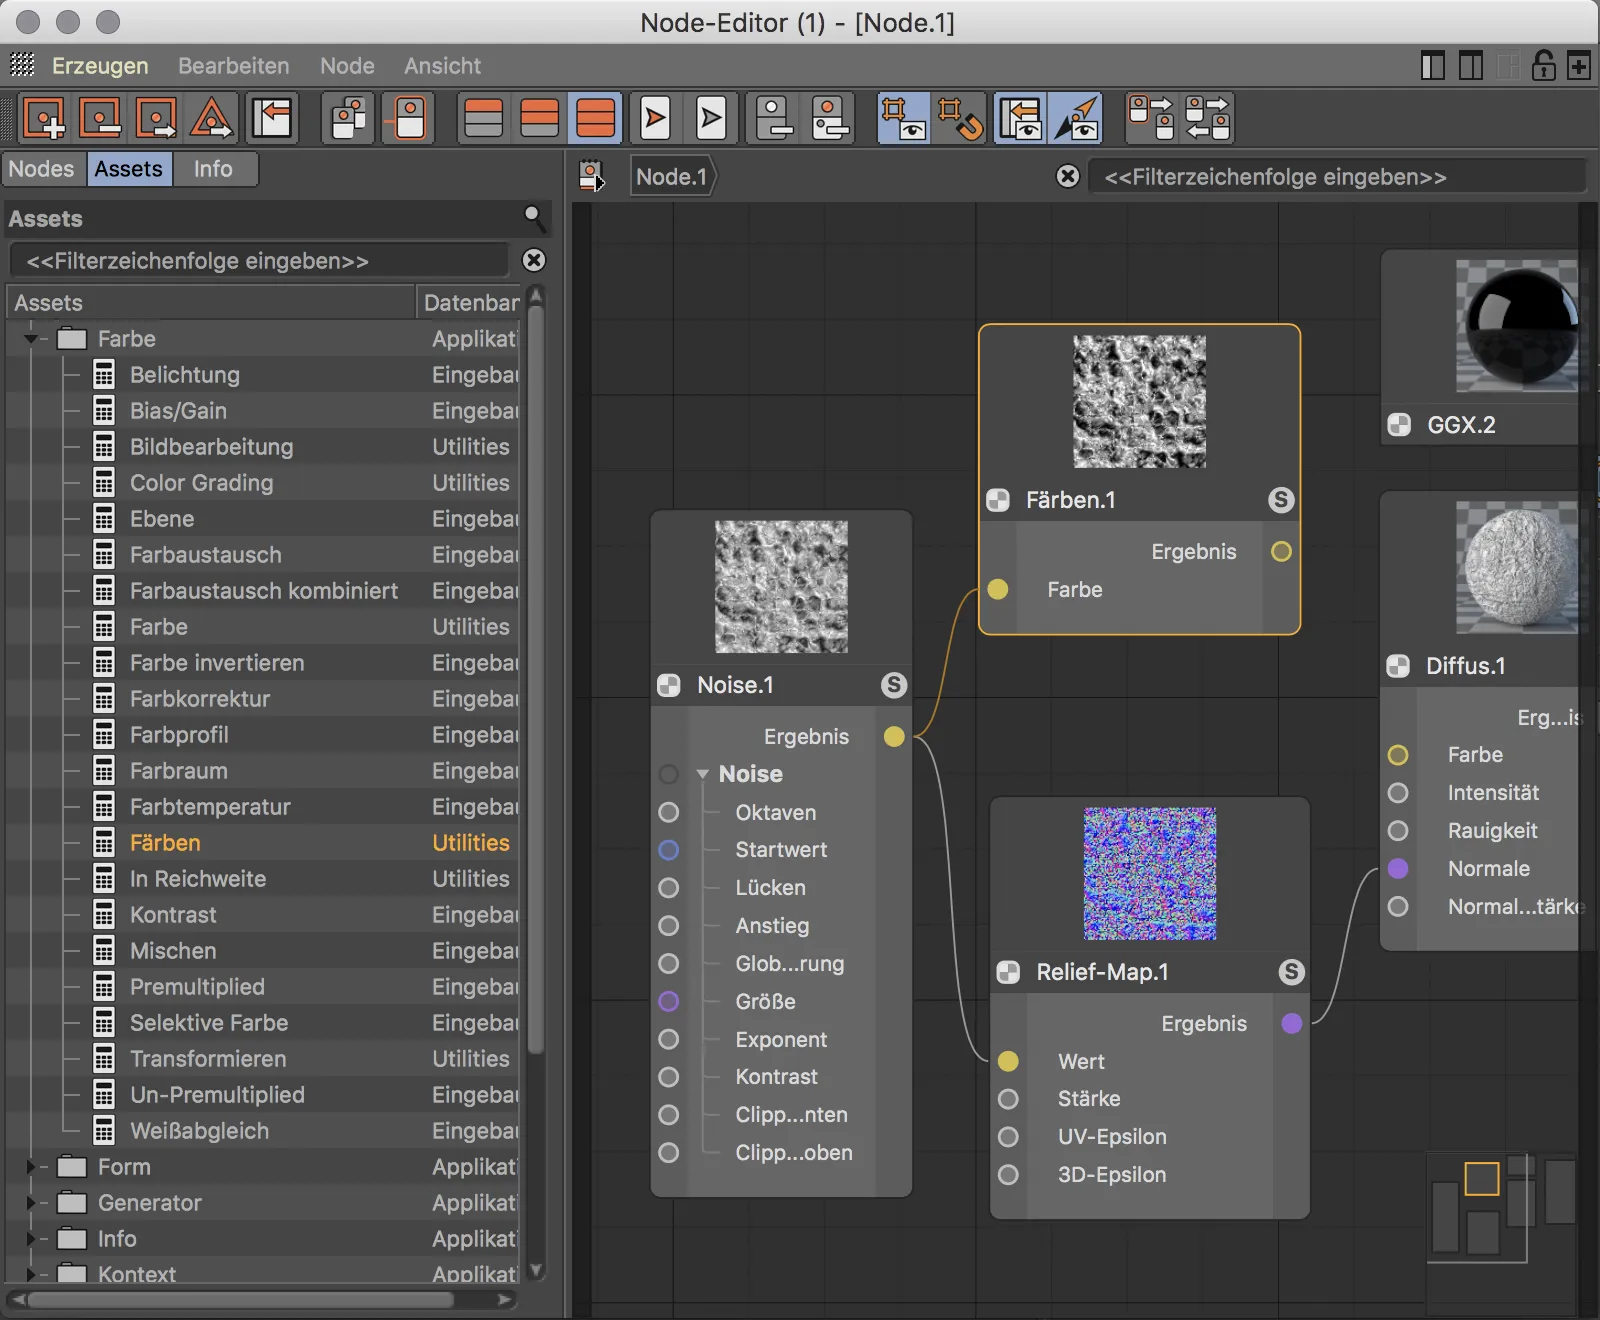Clear the Assets filter with the X button
1600x1320 pixels.
535,260
